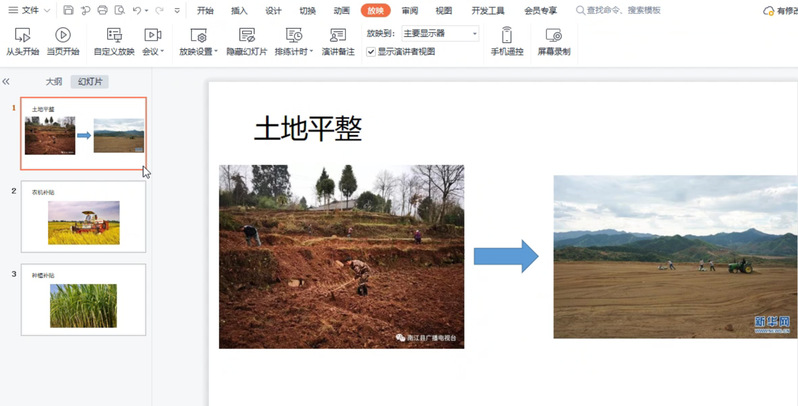The height and width of the screenshot is (406, 798).
Task: Click the undo arrow in quick access toolbar
Action: [x=135, y=10]
